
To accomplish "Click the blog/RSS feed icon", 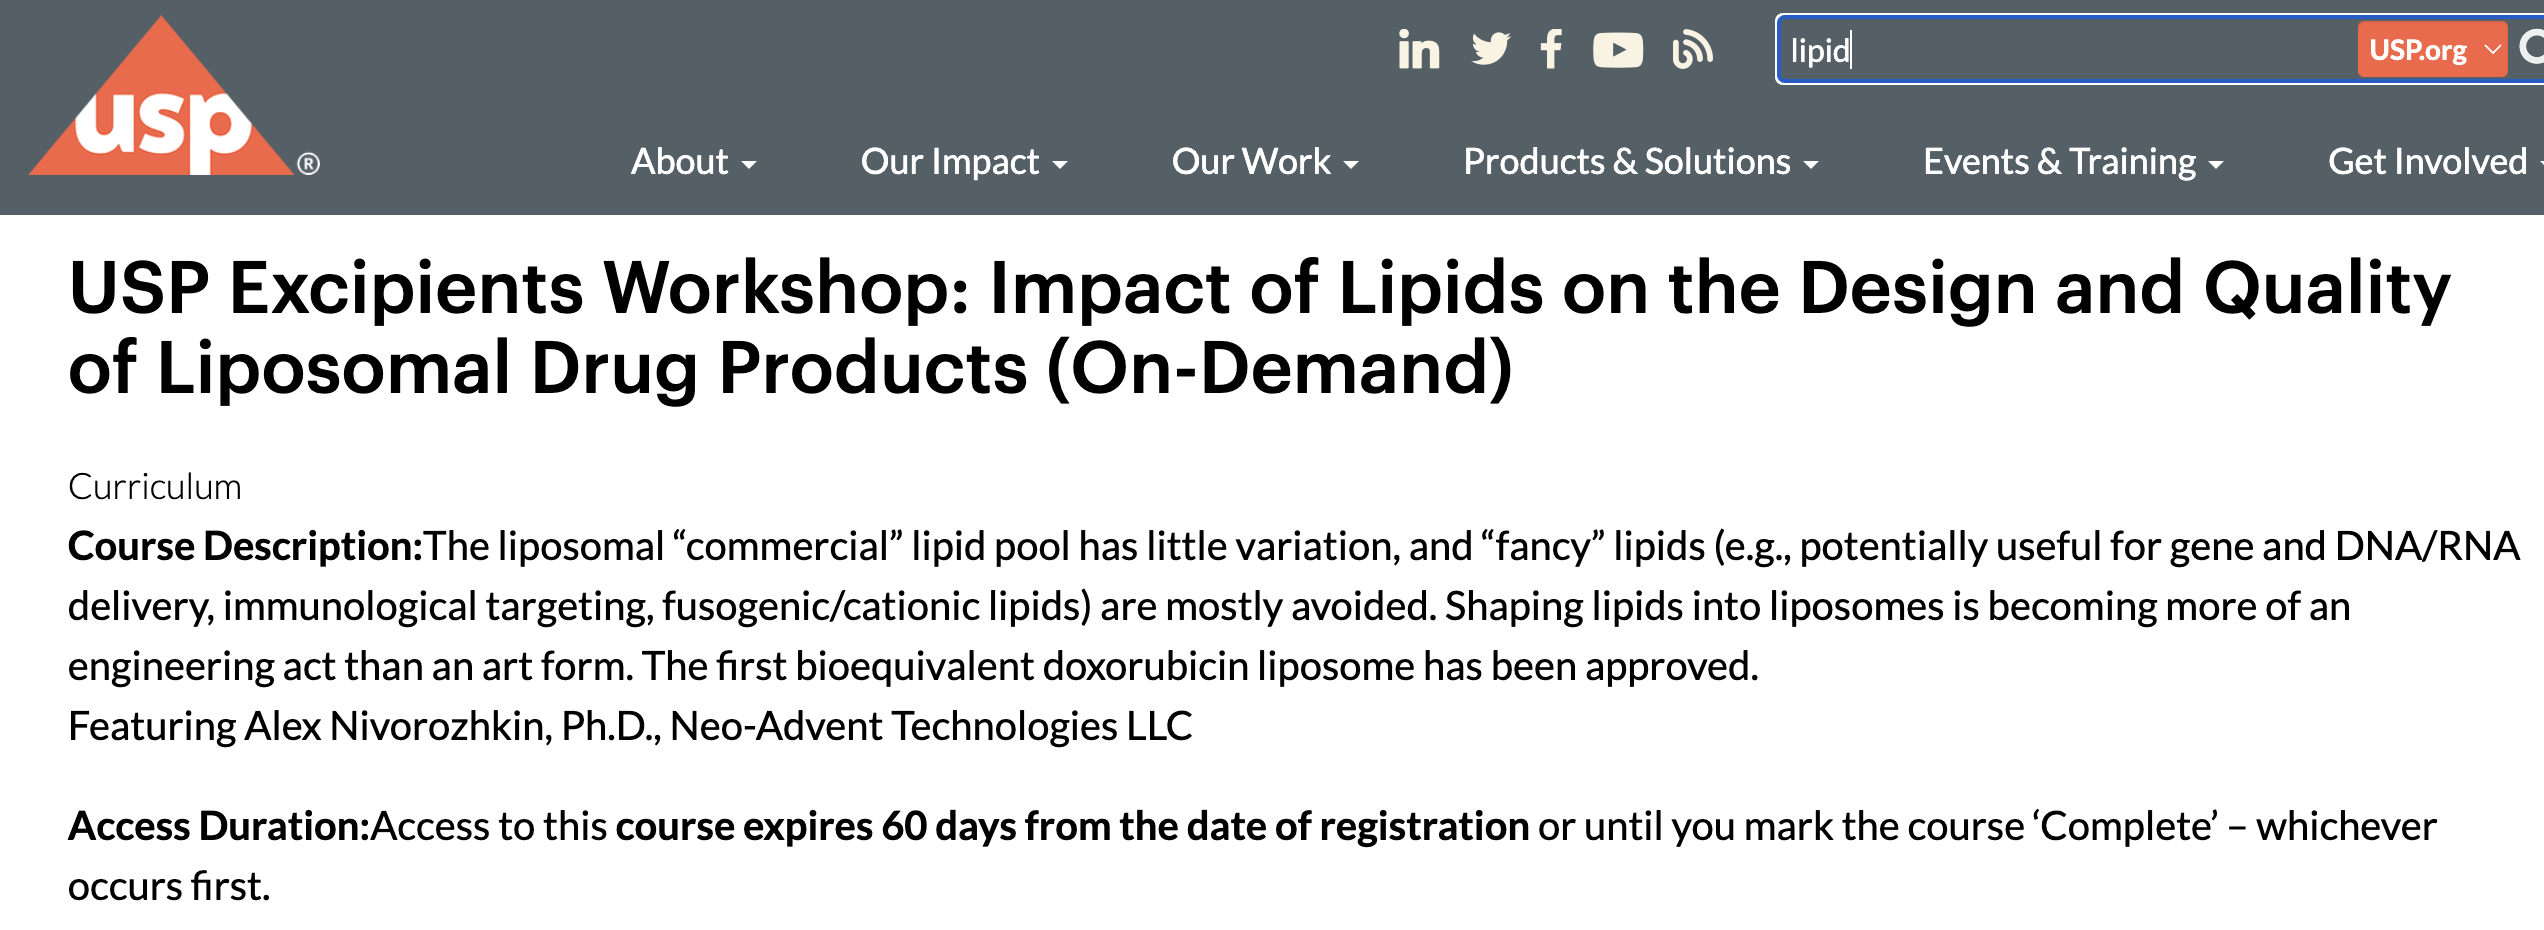I will click(x=1690, y=48).
